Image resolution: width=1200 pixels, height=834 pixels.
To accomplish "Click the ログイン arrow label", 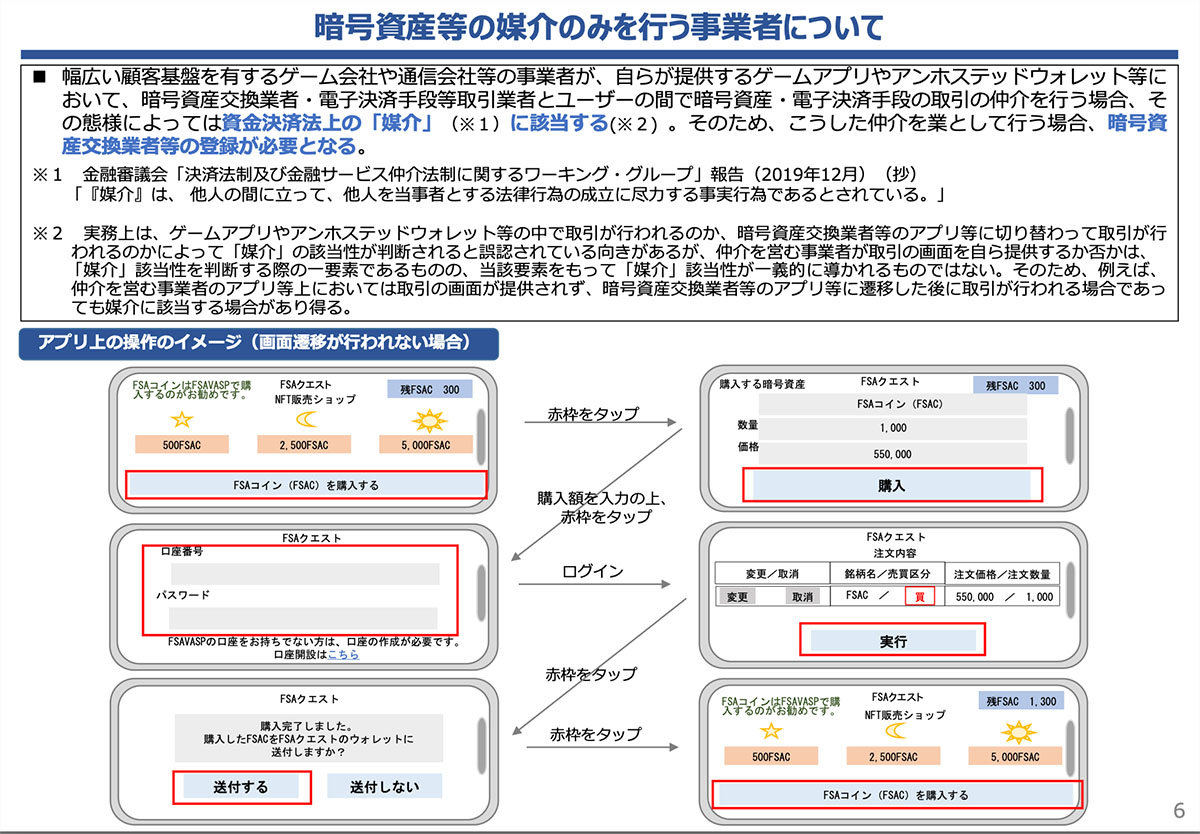I will [593, 572].
